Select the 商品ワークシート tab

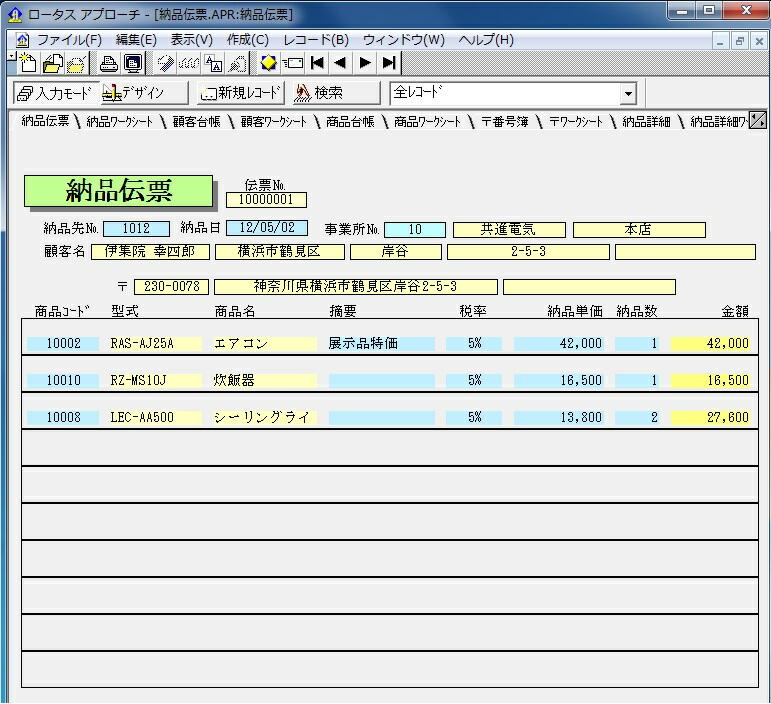tap(427, 121)
